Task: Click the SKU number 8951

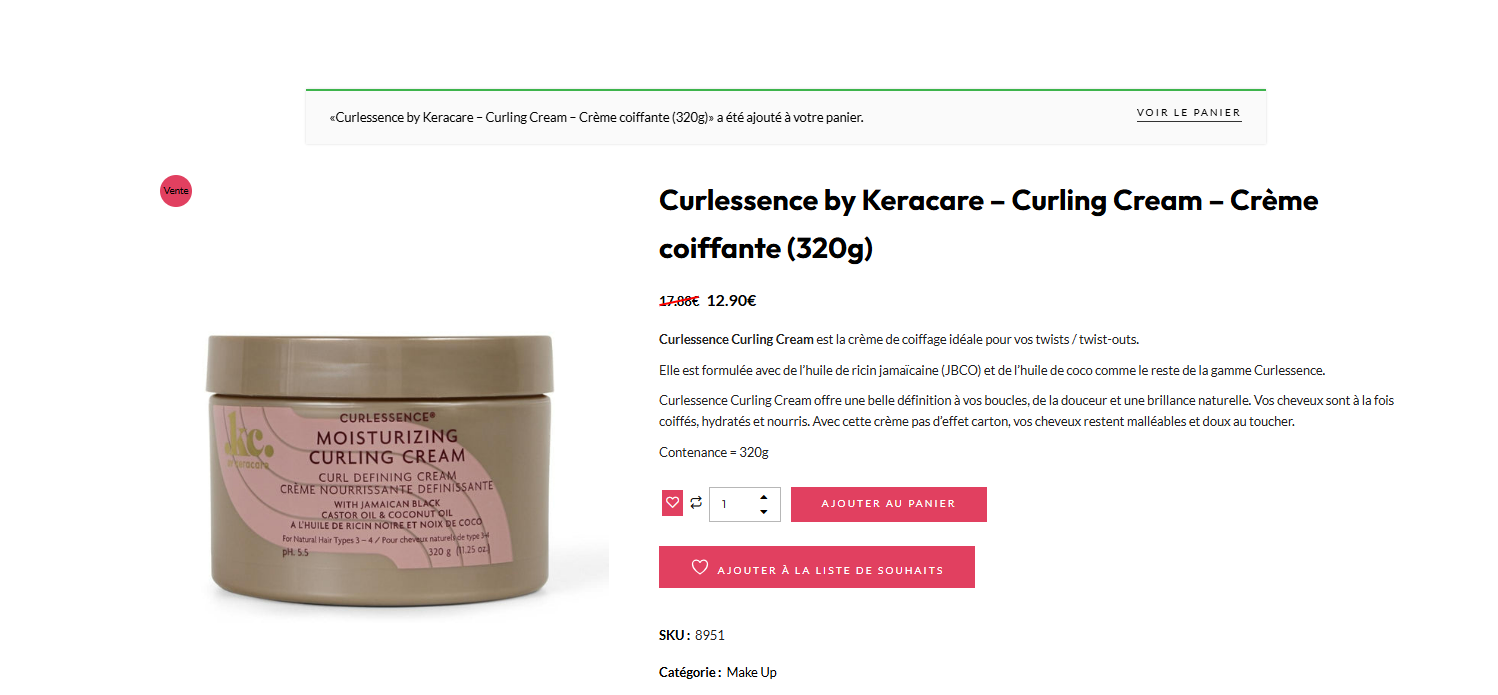Action: (710, 635)
